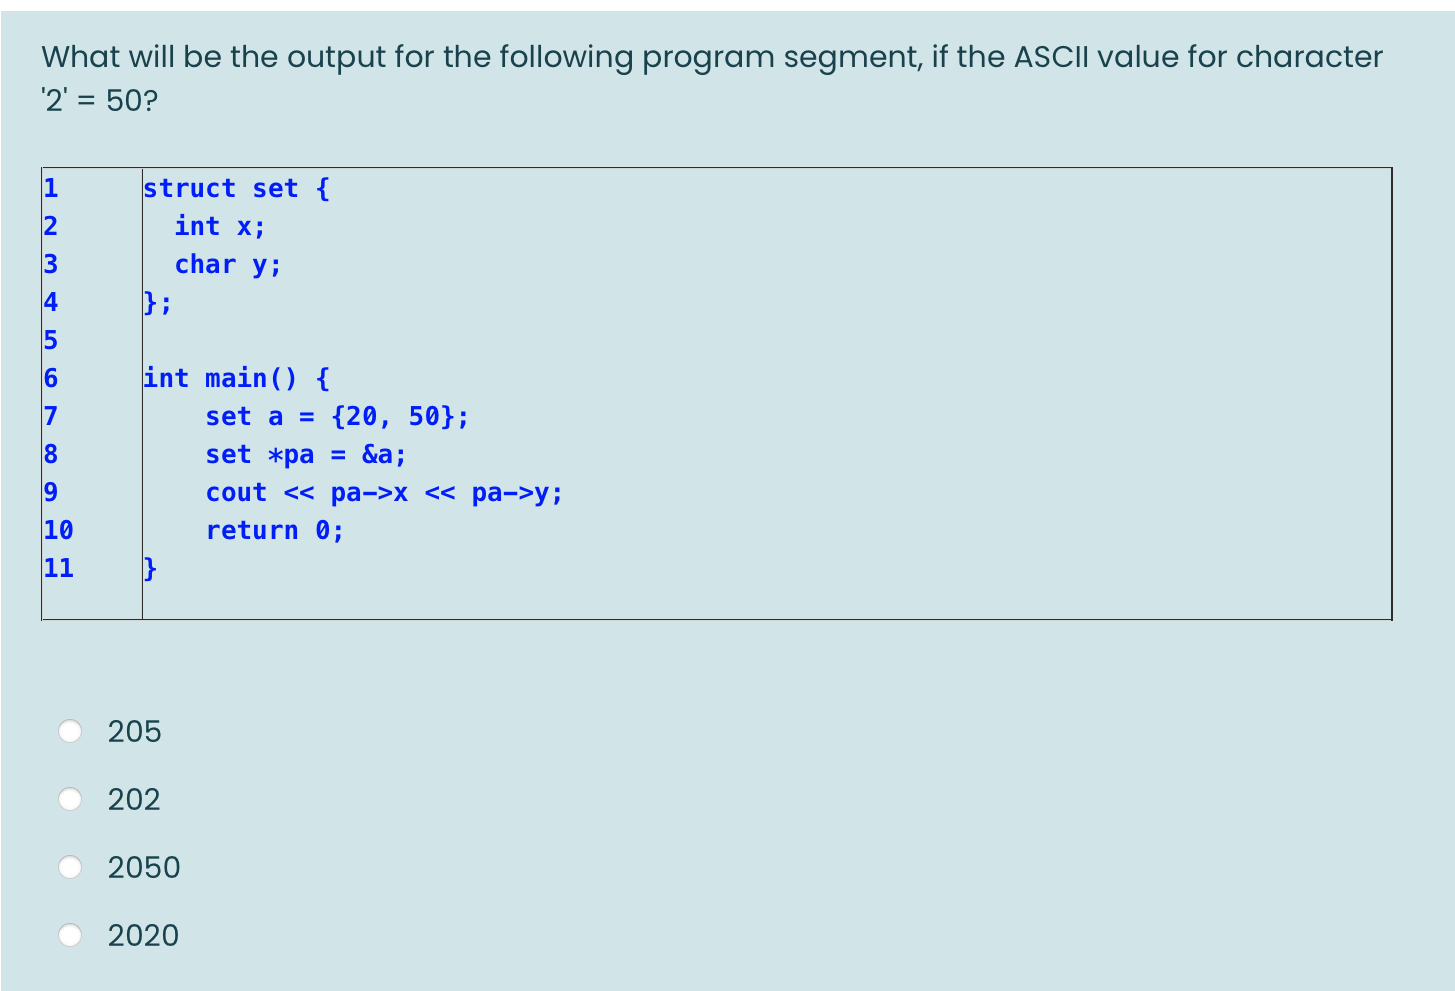Click the code line "struct set {"
This screenshot has width=1455, height=991.
[237, 188]
